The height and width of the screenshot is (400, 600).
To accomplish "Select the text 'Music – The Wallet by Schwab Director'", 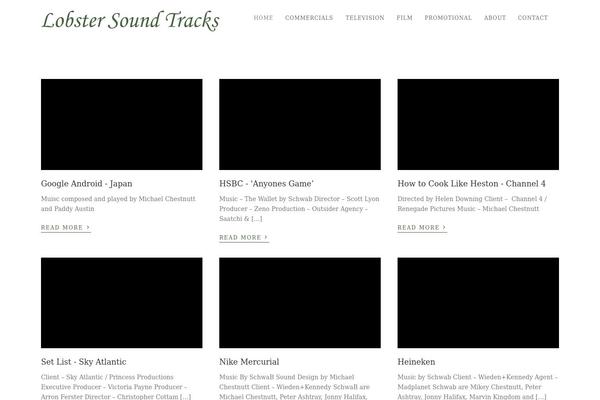I will [x=279, y=199].
